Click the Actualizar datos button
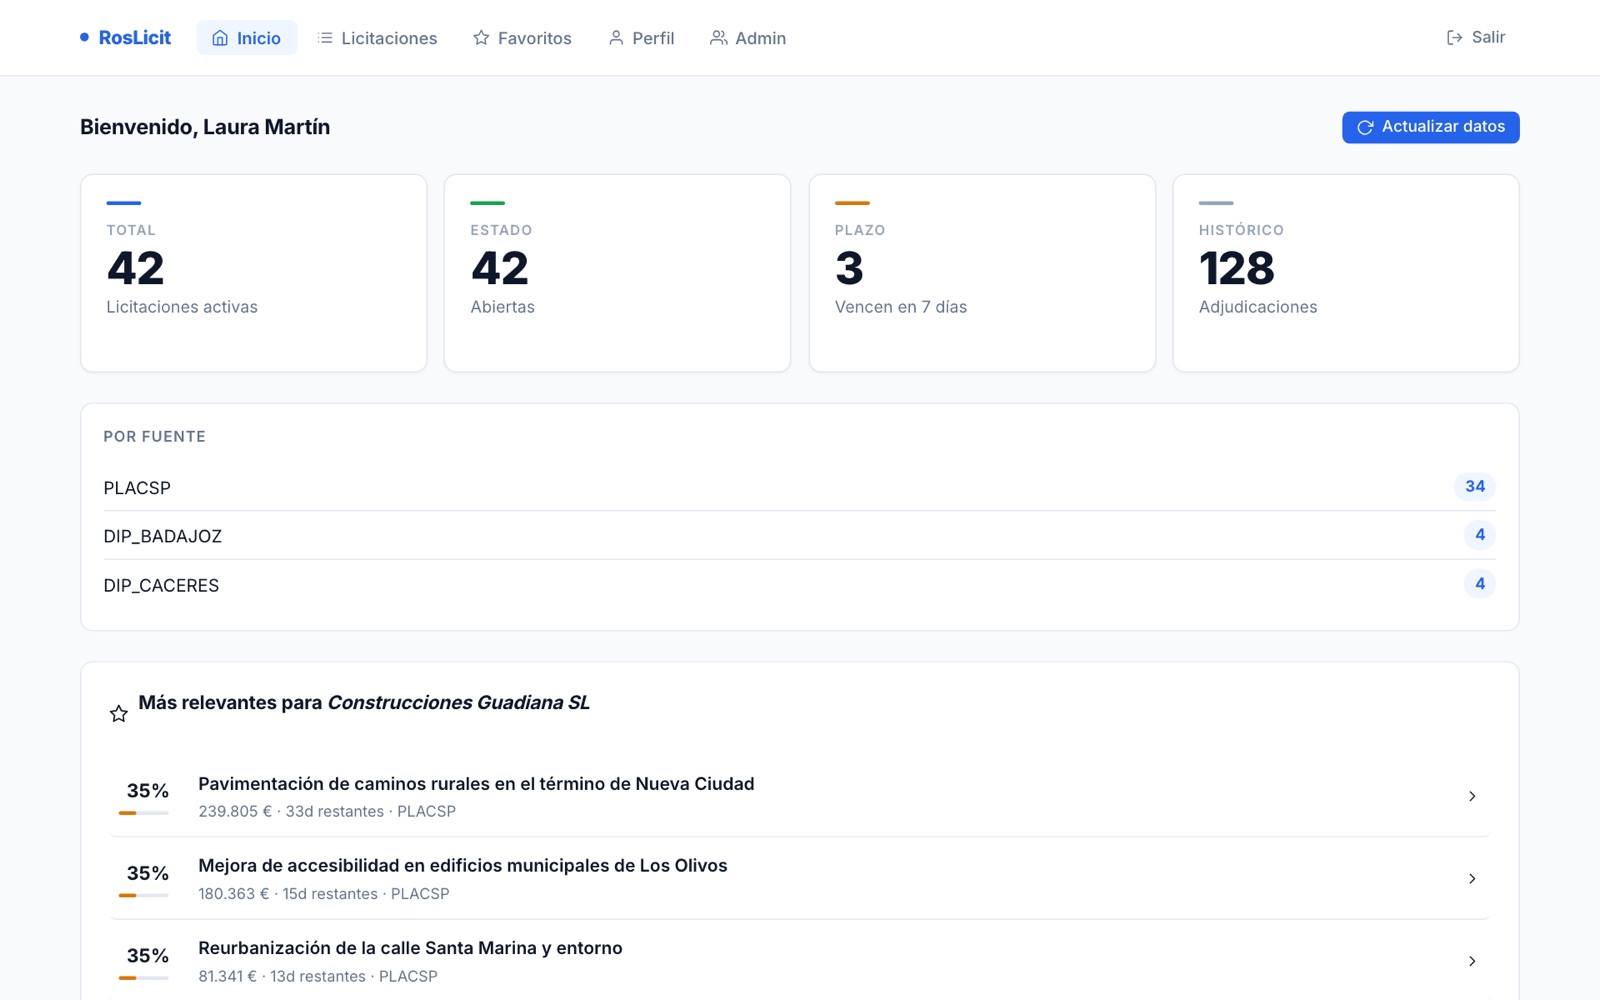This screenshot has width=1600, height=1000. 1430,127
